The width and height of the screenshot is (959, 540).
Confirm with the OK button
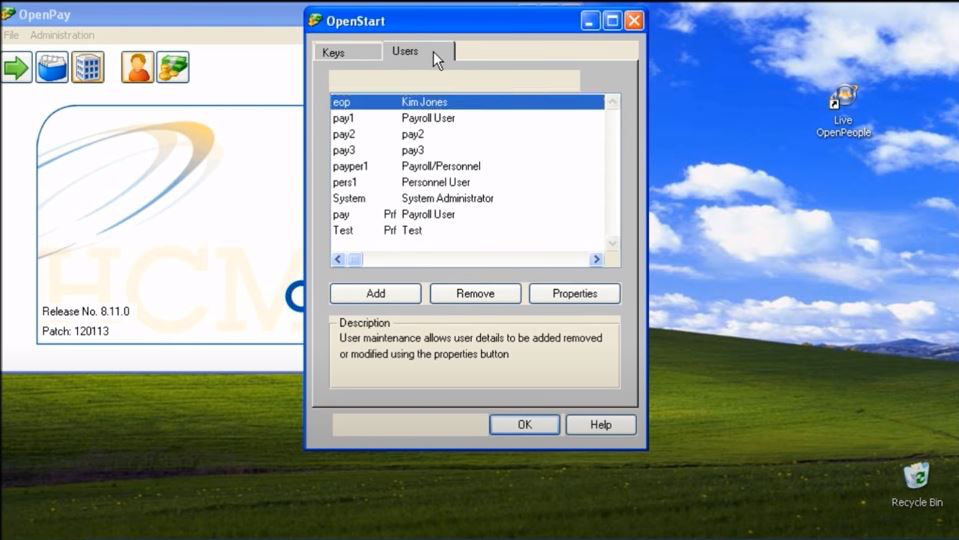click(x=525, y=424)
